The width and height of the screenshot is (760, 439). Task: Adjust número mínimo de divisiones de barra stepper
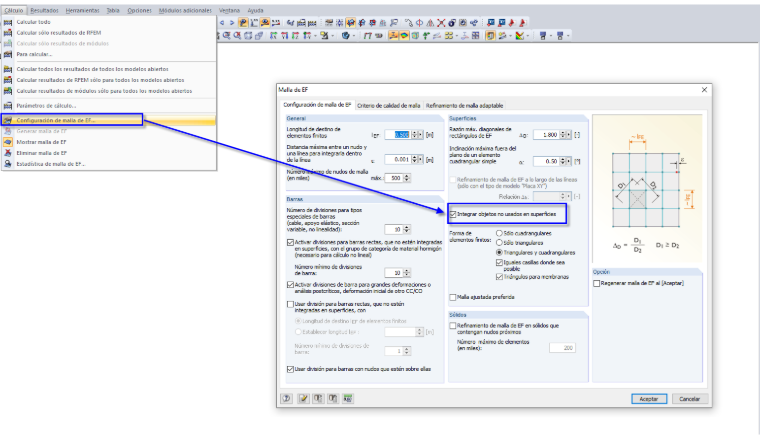click(407, 273)
